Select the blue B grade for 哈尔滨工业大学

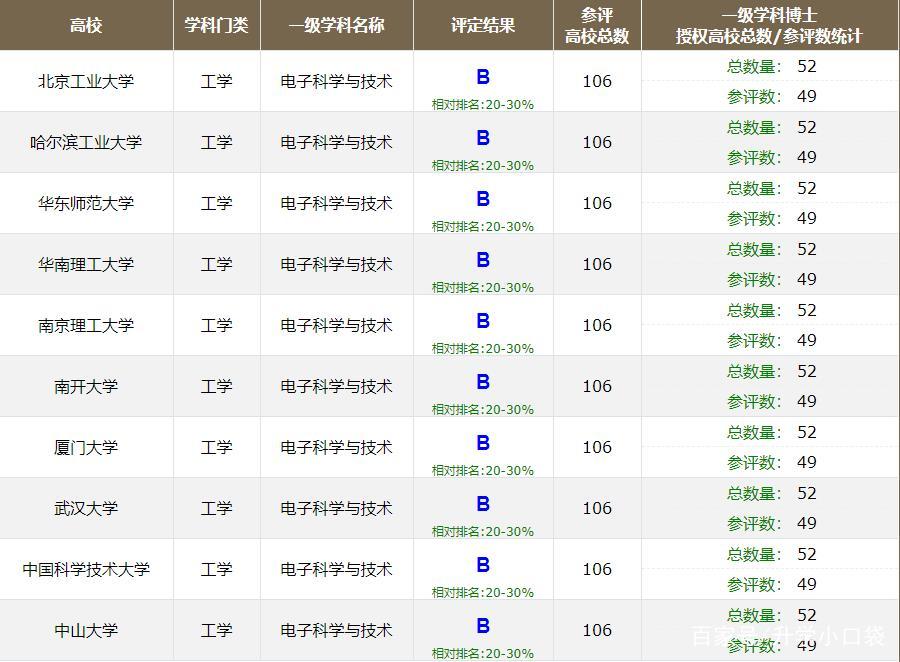pyautogui.click(x=483, y=138)
